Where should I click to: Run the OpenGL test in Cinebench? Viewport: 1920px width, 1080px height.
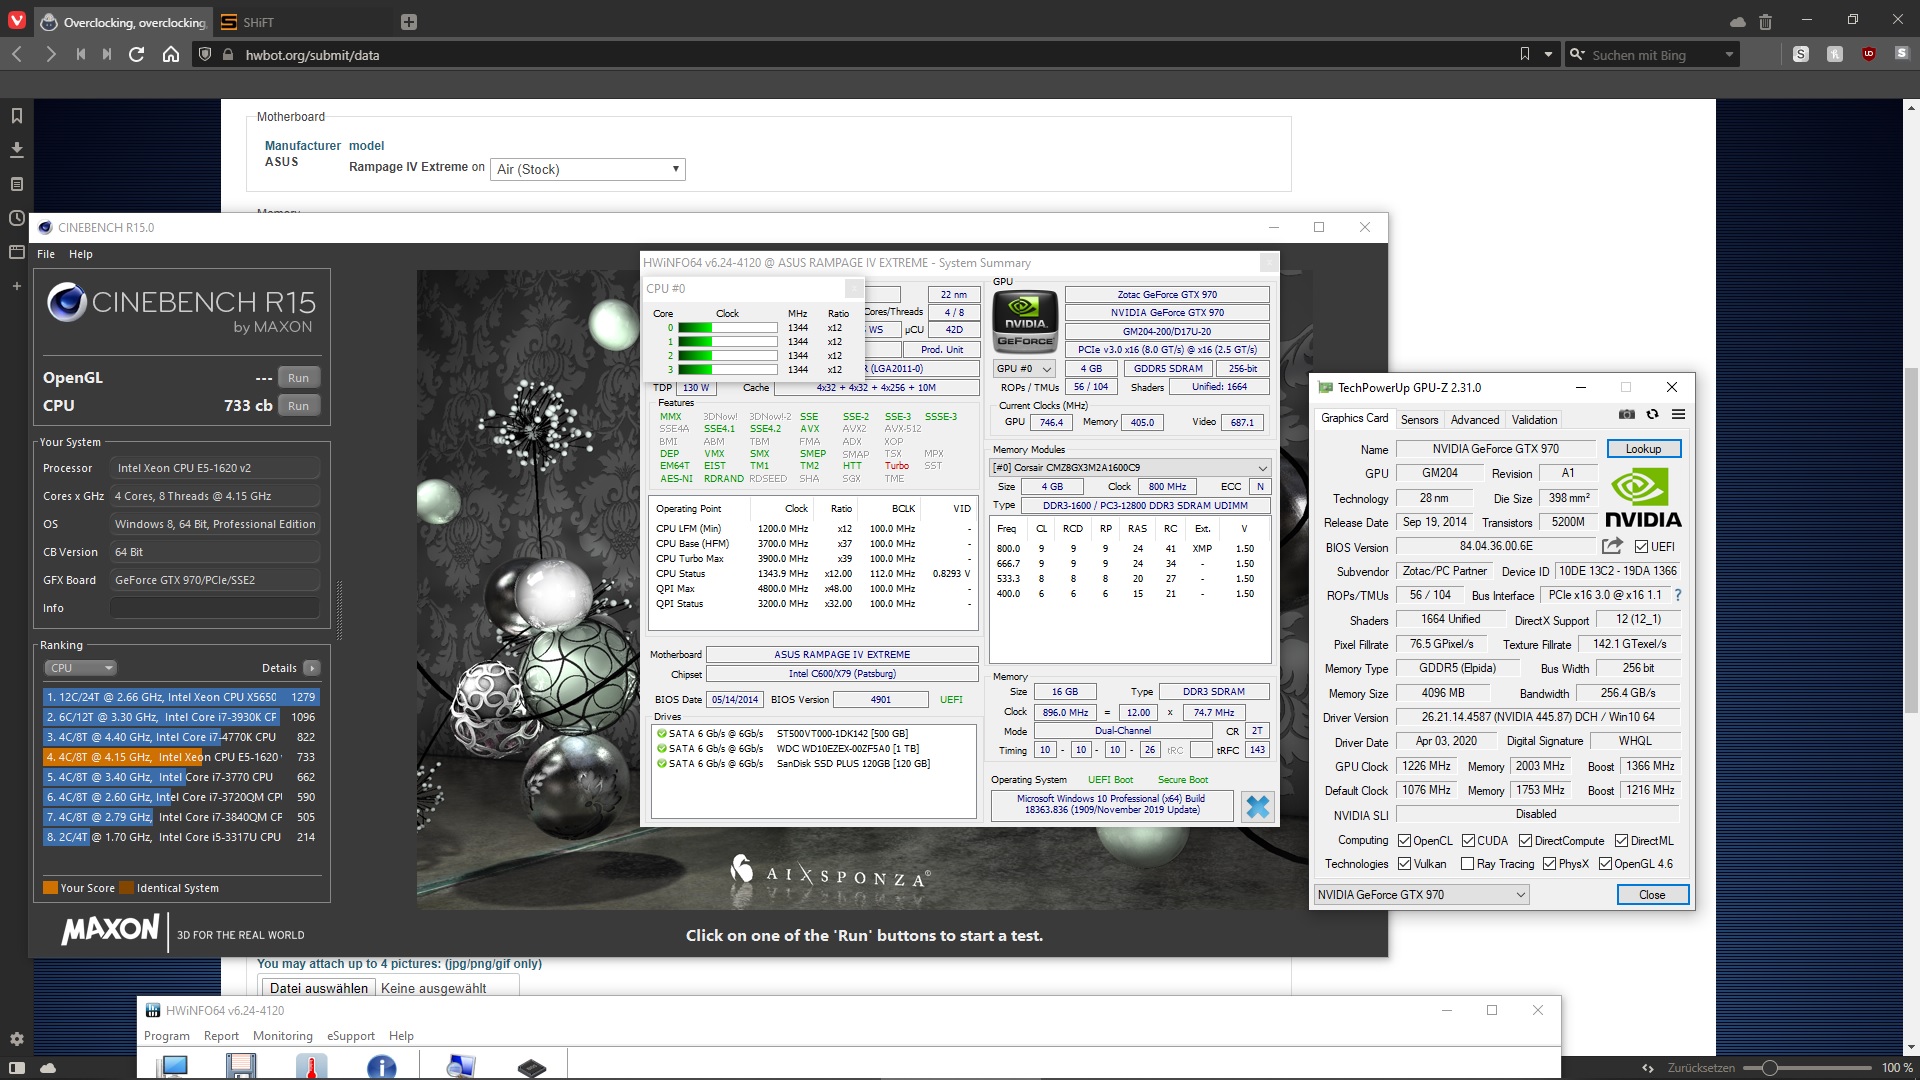[x=298, y=378]
